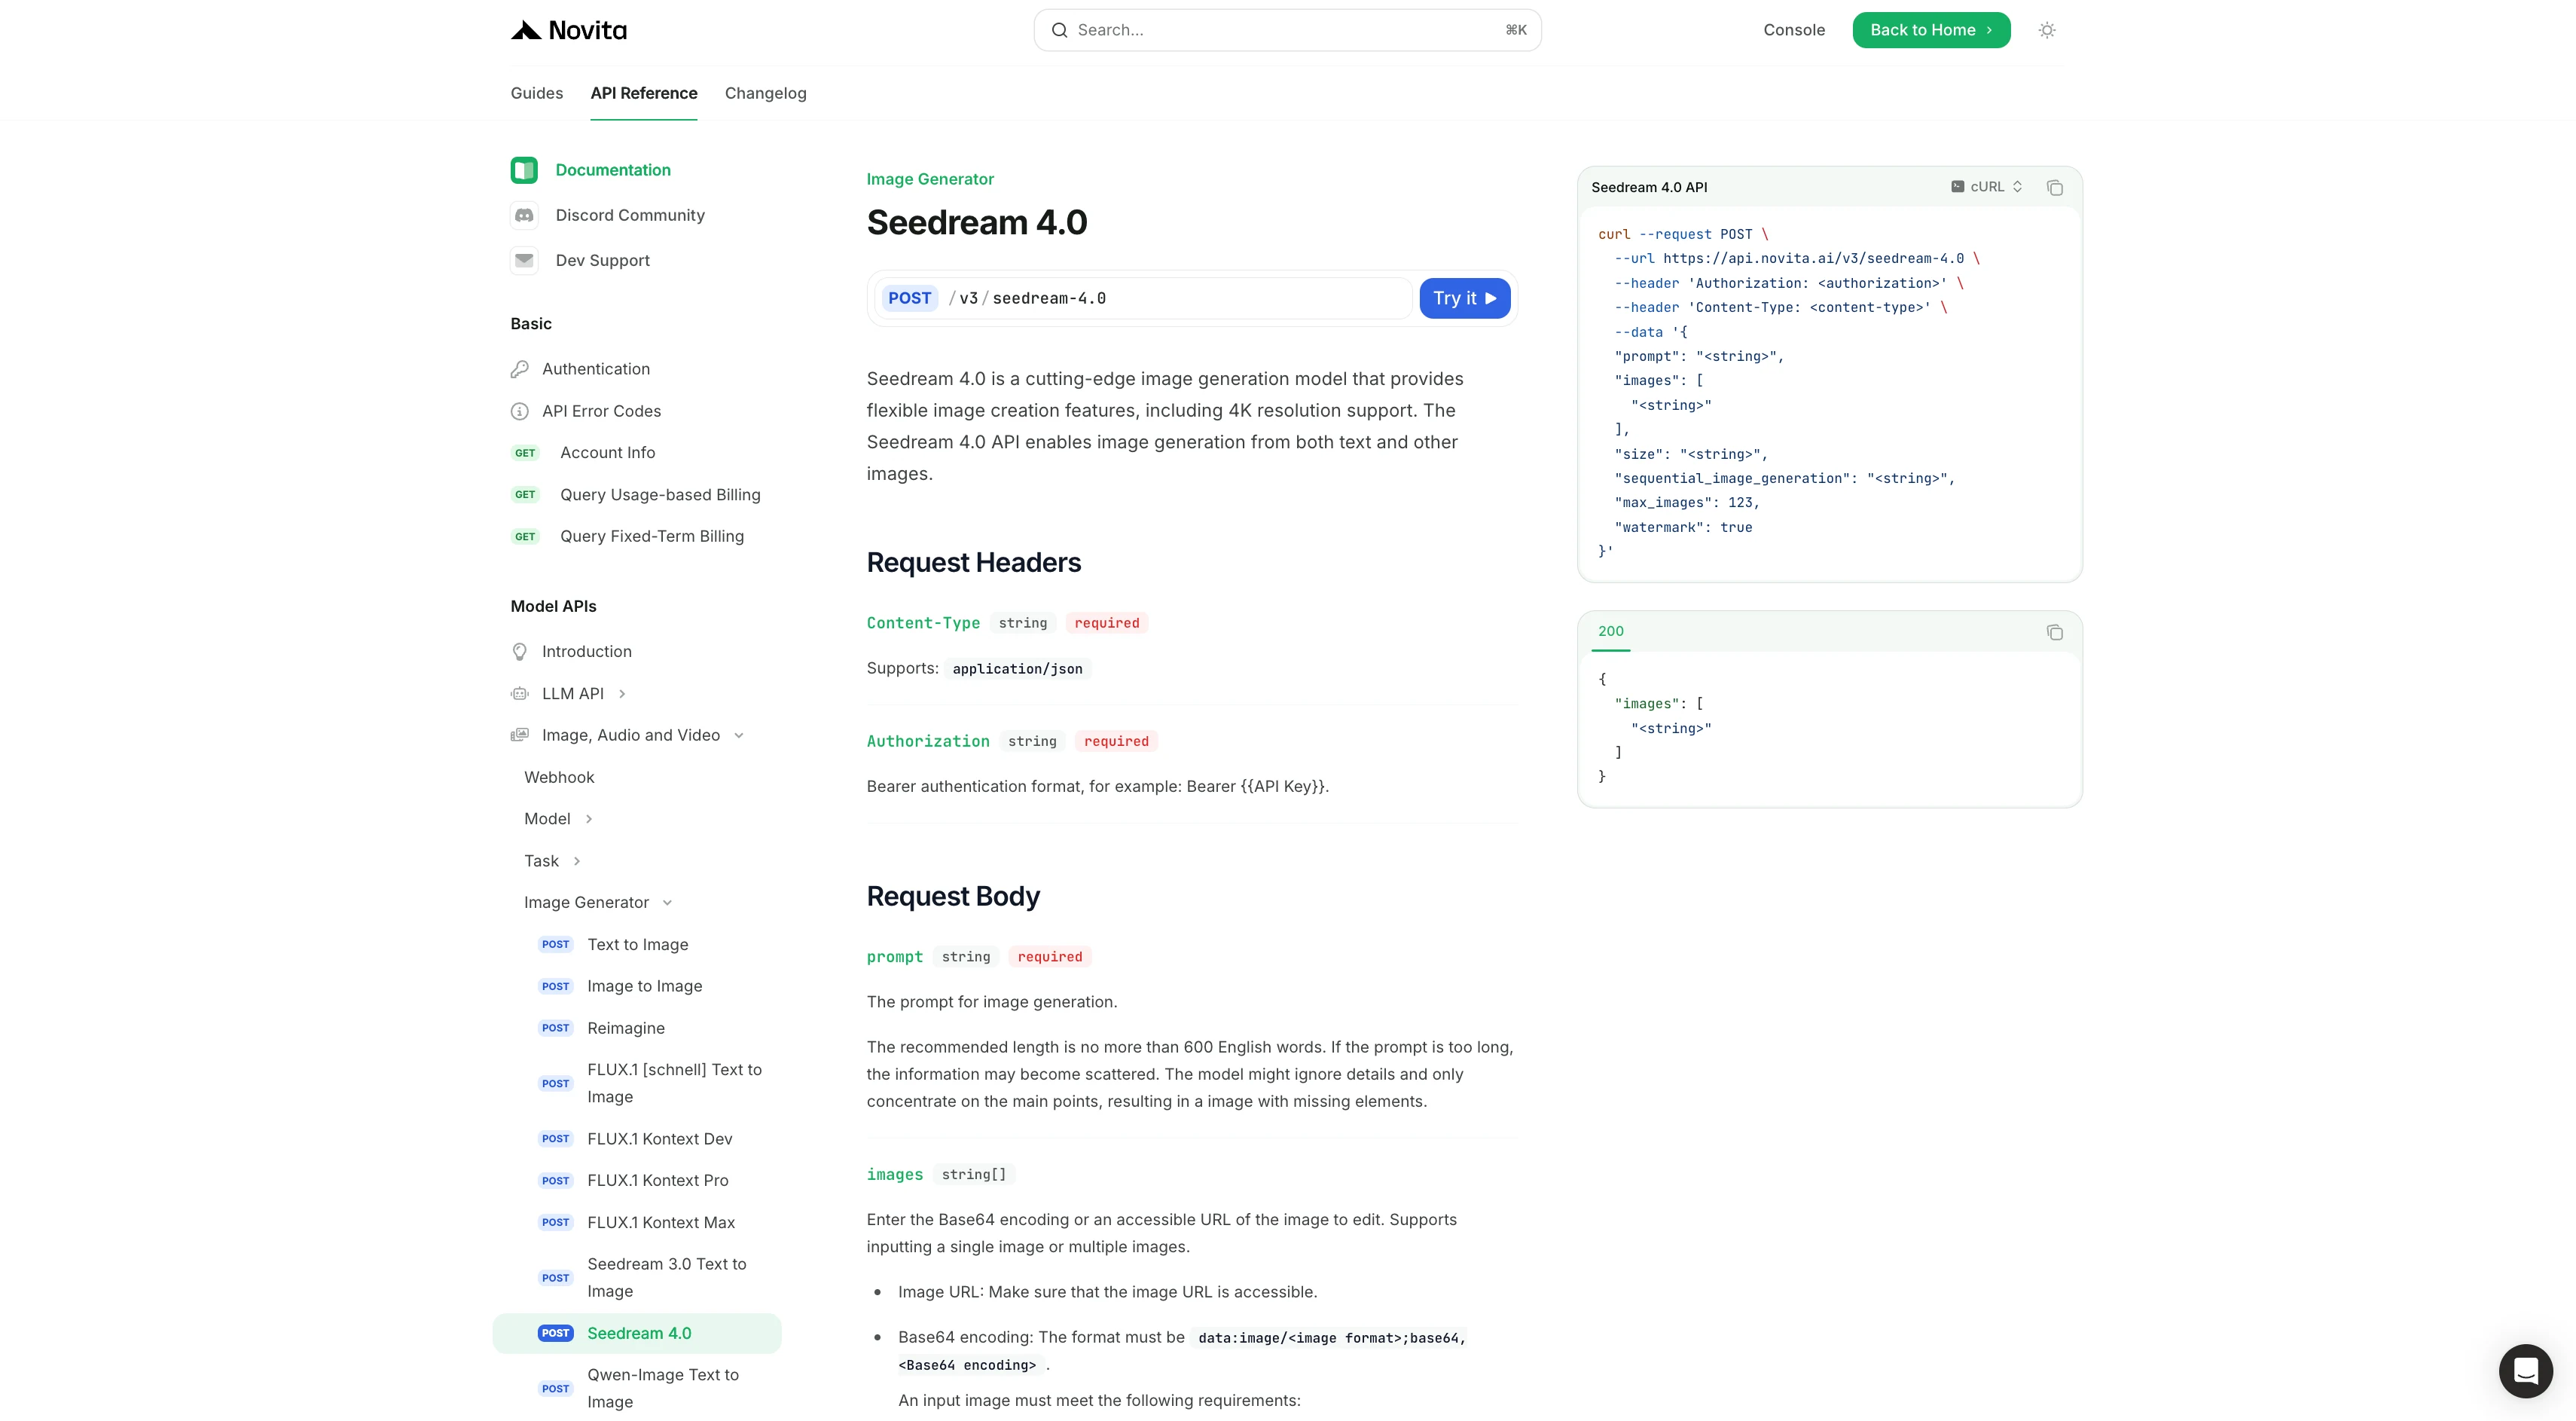
Task: Open the Introduction page
Action: [586, 652]
